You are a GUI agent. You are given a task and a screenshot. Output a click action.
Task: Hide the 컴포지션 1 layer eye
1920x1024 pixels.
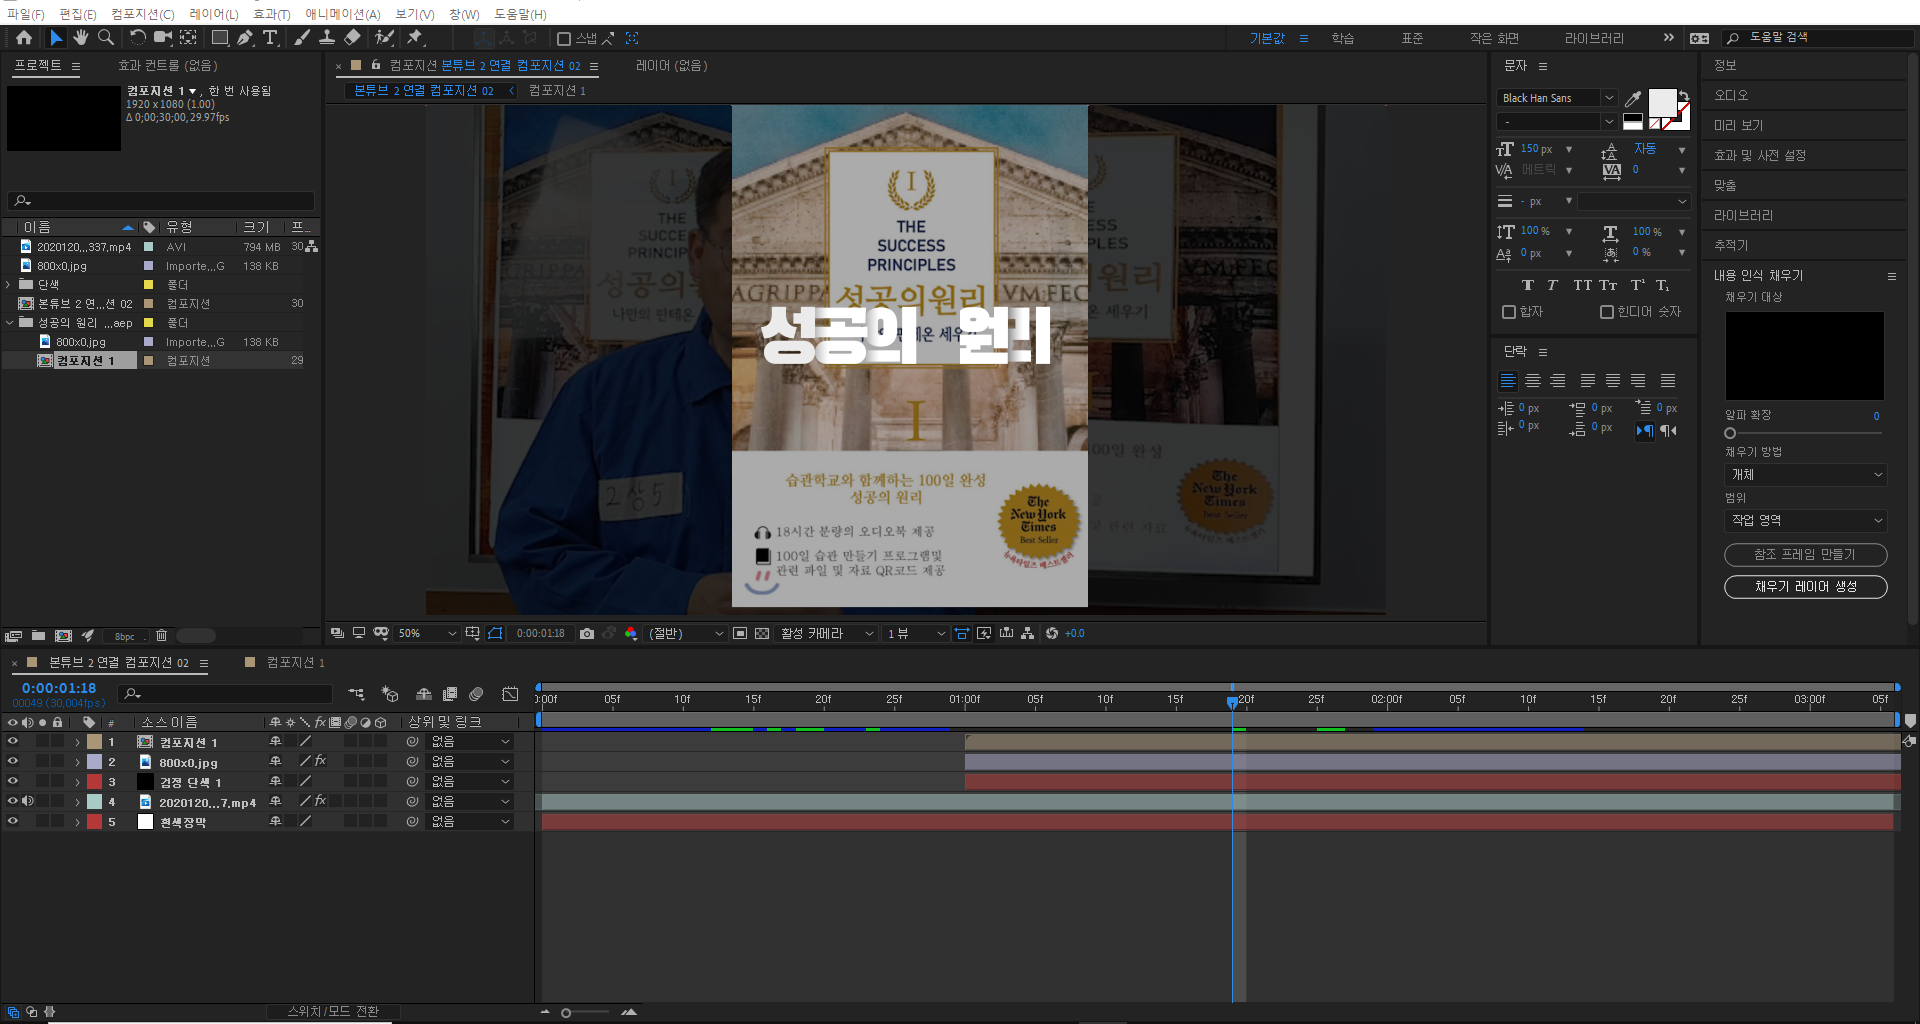click(13, 742)
